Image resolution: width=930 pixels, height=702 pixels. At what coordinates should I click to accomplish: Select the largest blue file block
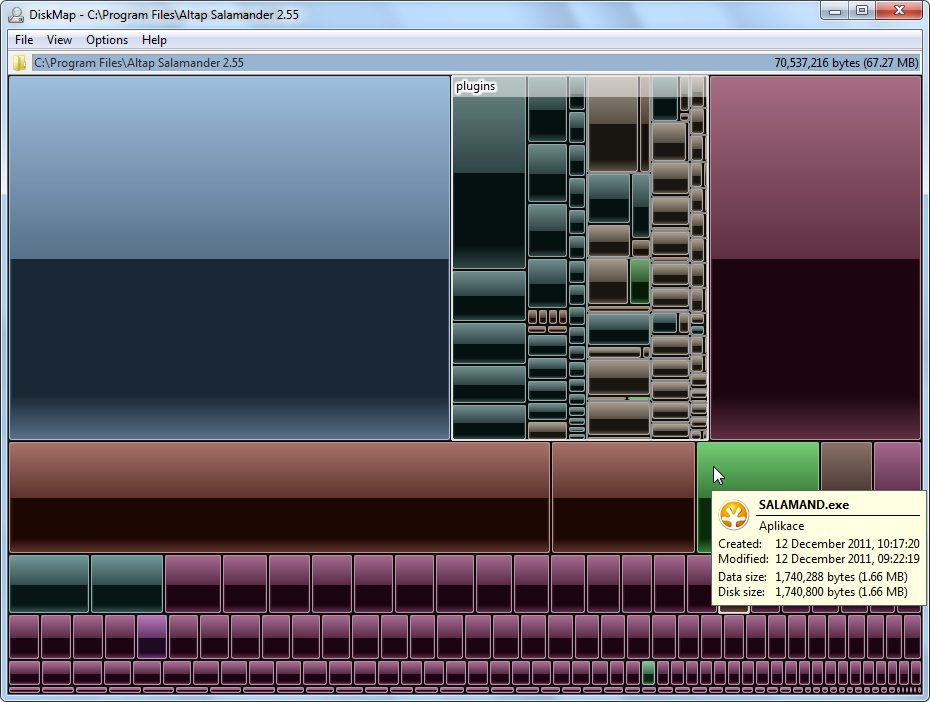click(230, 257)
